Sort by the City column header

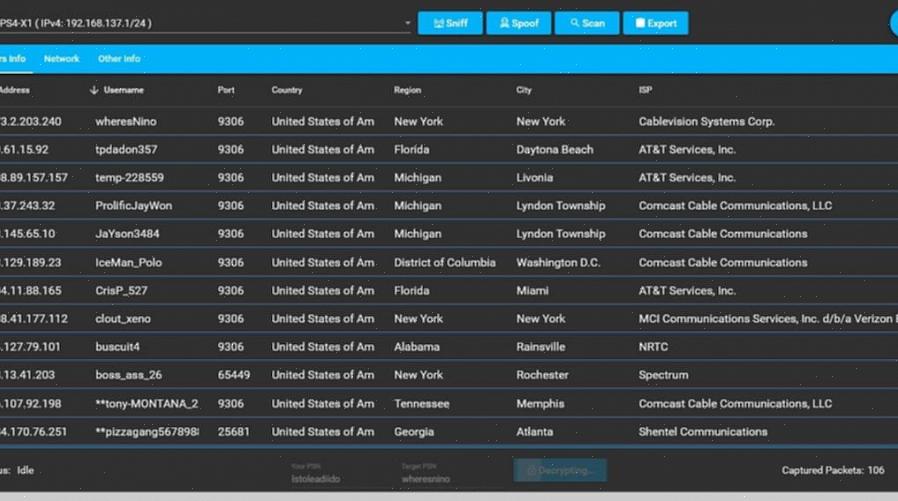[524, 90]
